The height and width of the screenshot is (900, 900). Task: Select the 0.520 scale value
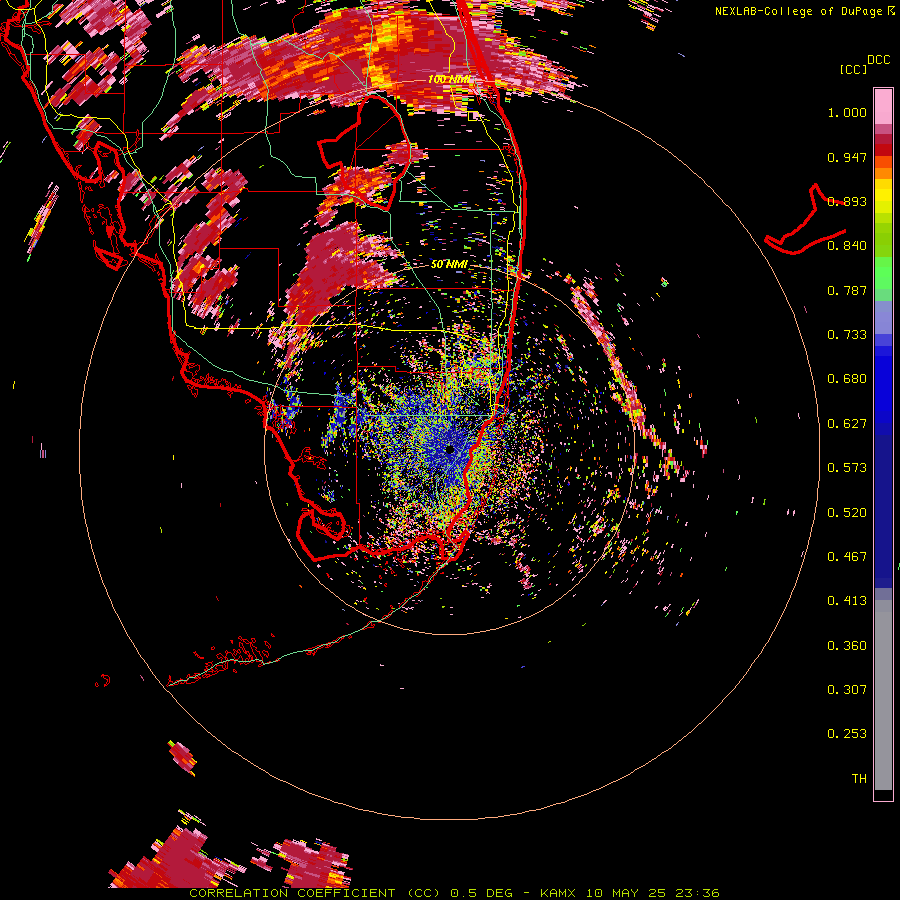(847, 513)
